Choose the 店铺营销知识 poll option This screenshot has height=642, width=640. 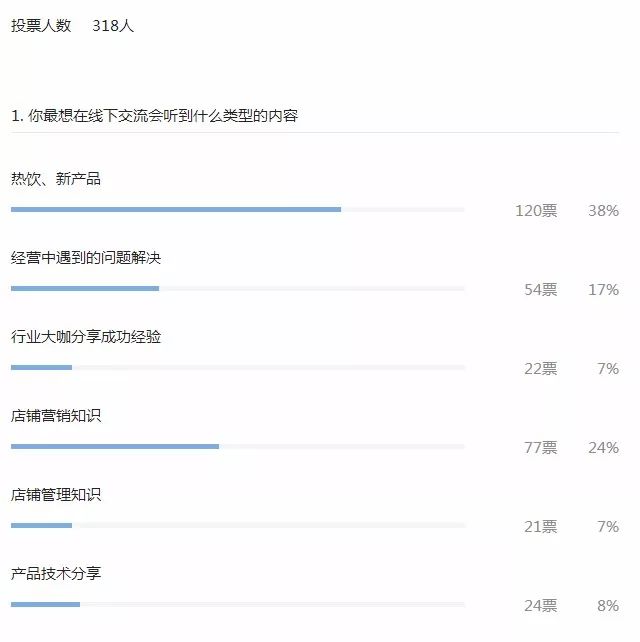coord(56,416)
